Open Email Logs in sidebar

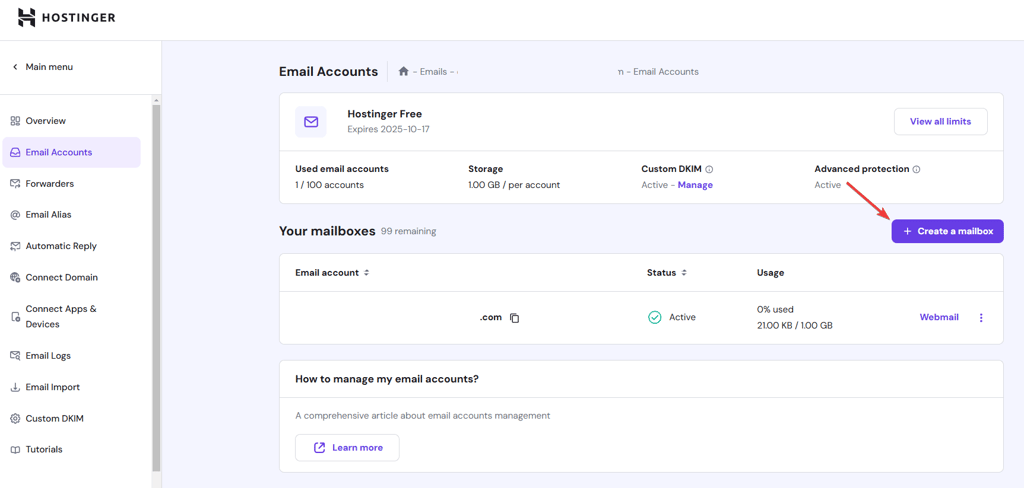71,356
